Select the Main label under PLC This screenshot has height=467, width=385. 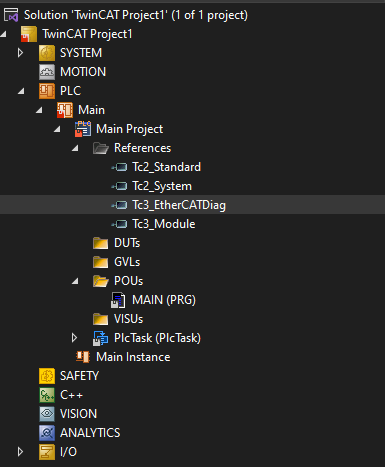(91, 110)
